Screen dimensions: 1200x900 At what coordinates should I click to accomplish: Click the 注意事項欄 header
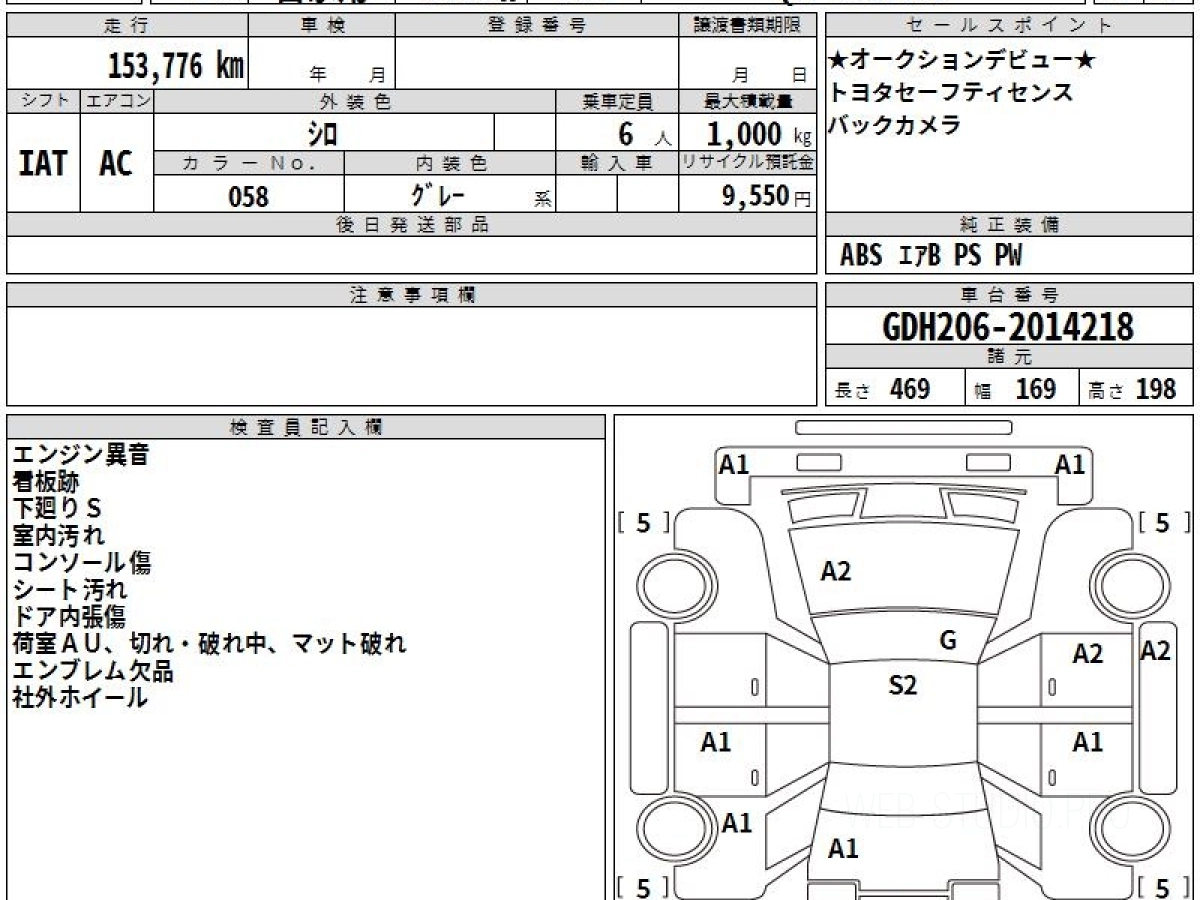(x=412, y=294)
